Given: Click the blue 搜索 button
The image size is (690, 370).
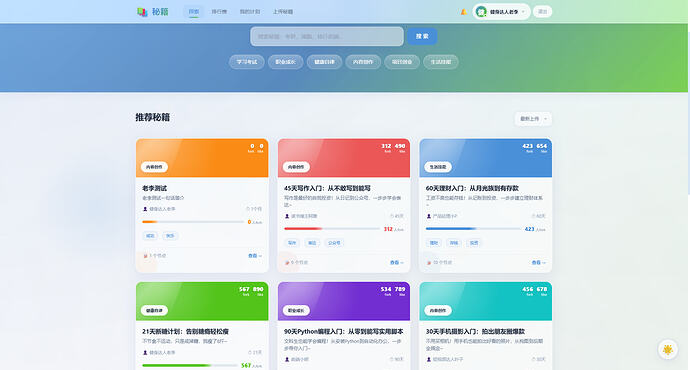Looking at the screenshot, I should 422,36.
